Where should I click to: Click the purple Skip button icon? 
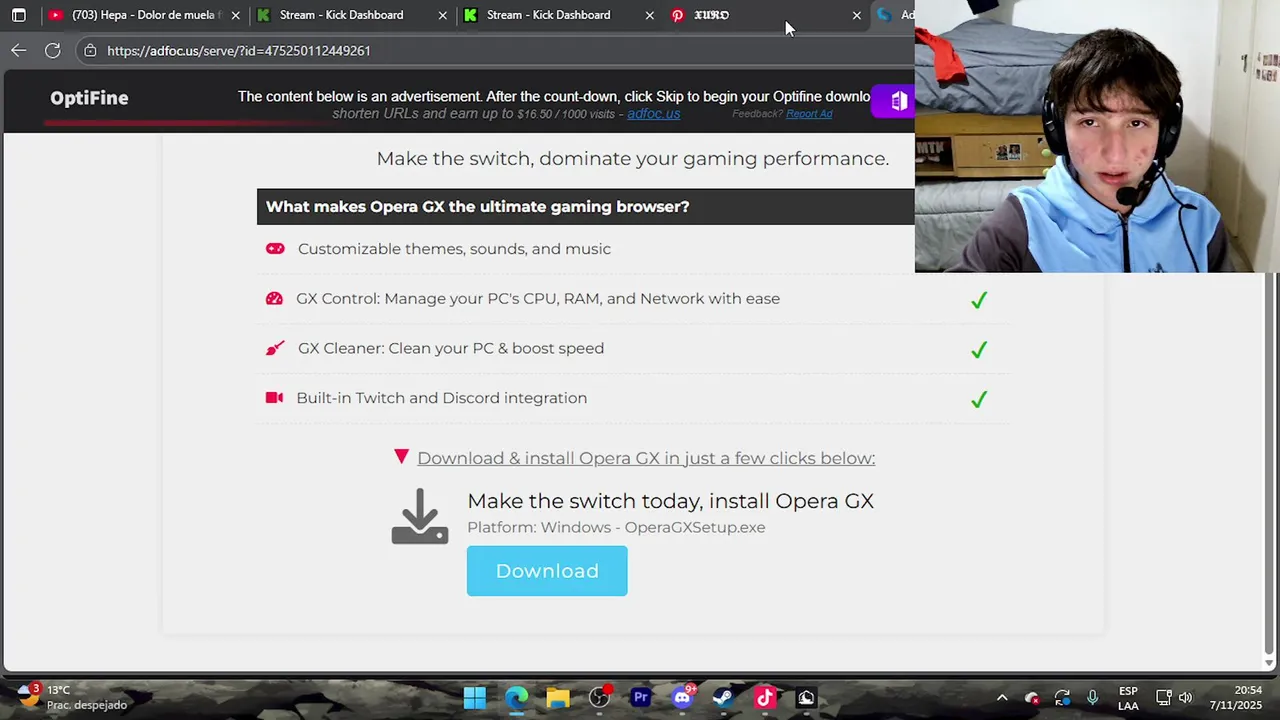(898, 101)
